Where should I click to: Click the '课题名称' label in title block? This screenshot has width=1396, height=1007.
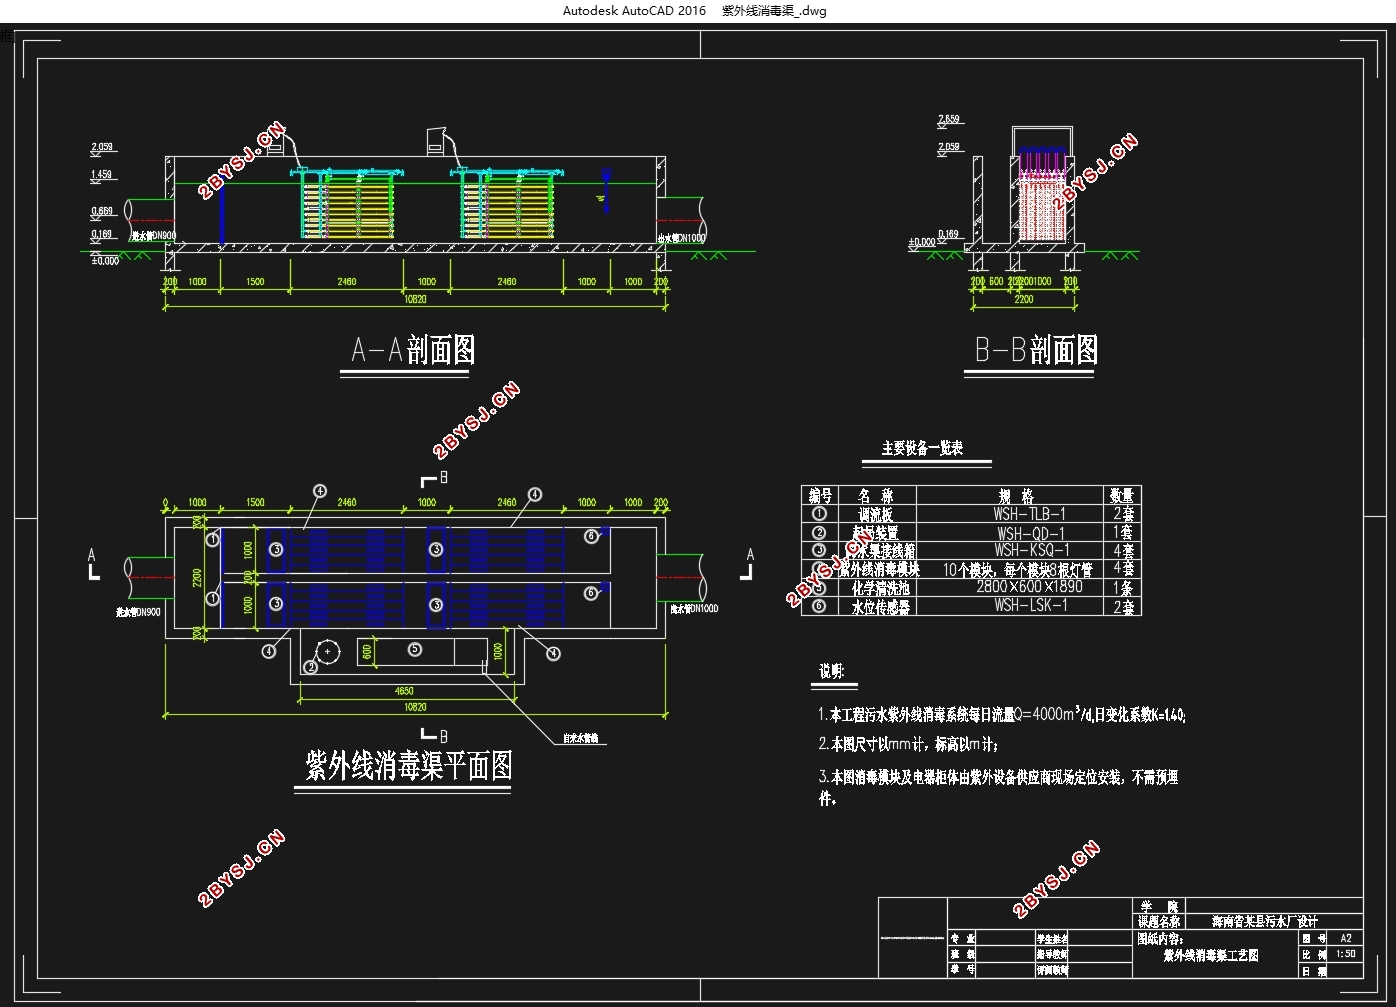click(x=1159, y=921)
